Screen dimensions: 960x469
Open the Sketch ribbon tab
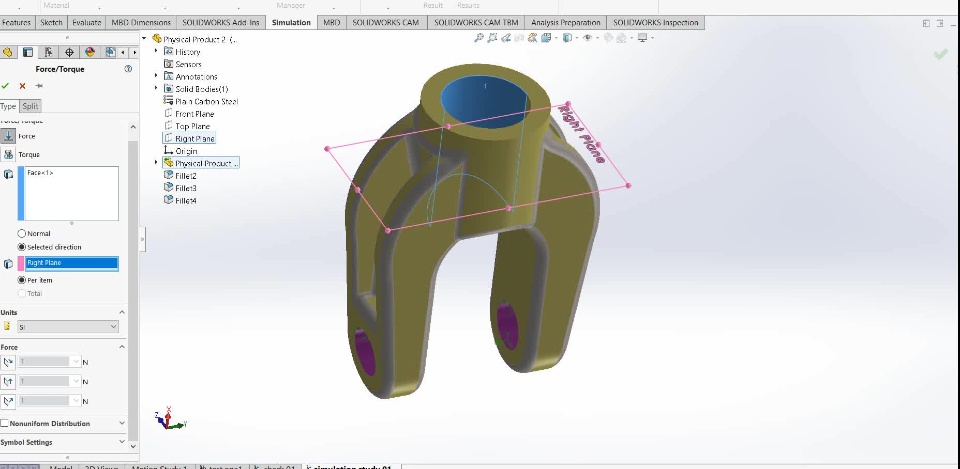(x=51, y=23)
